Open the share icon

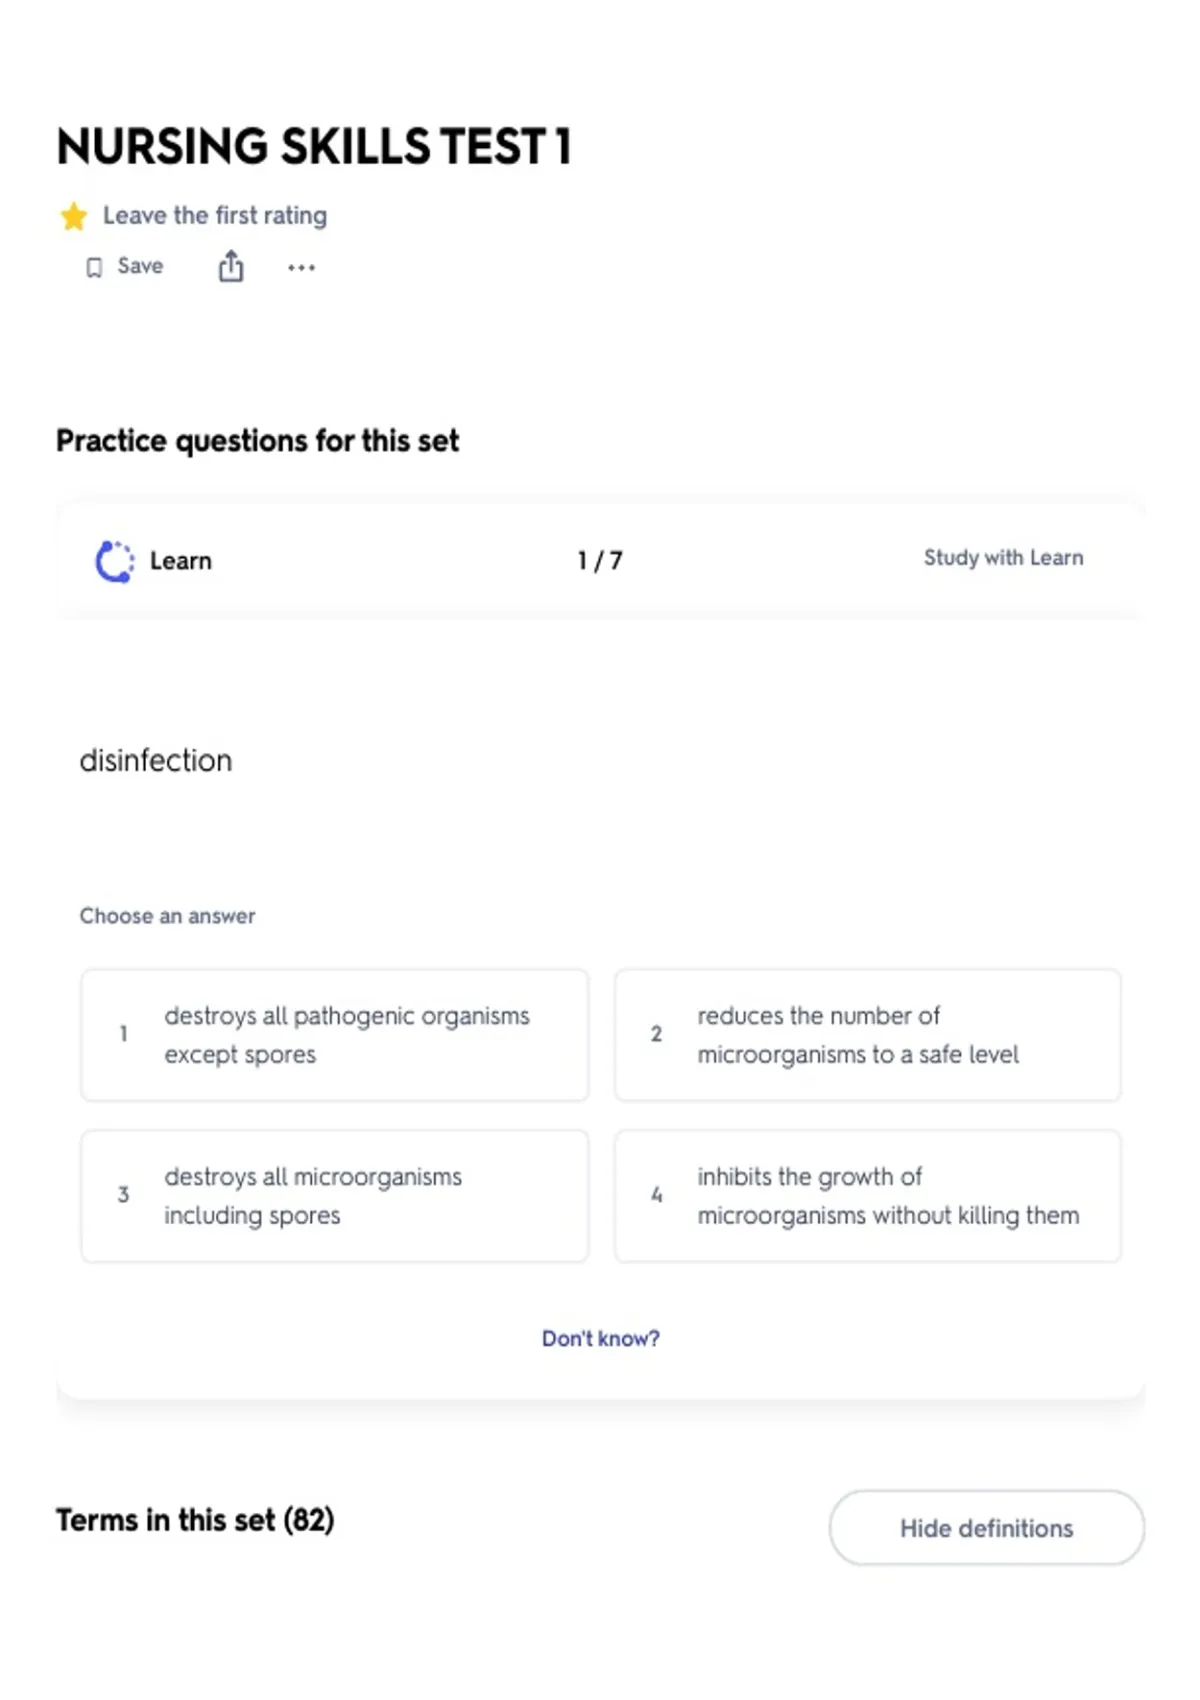[231, 266]
